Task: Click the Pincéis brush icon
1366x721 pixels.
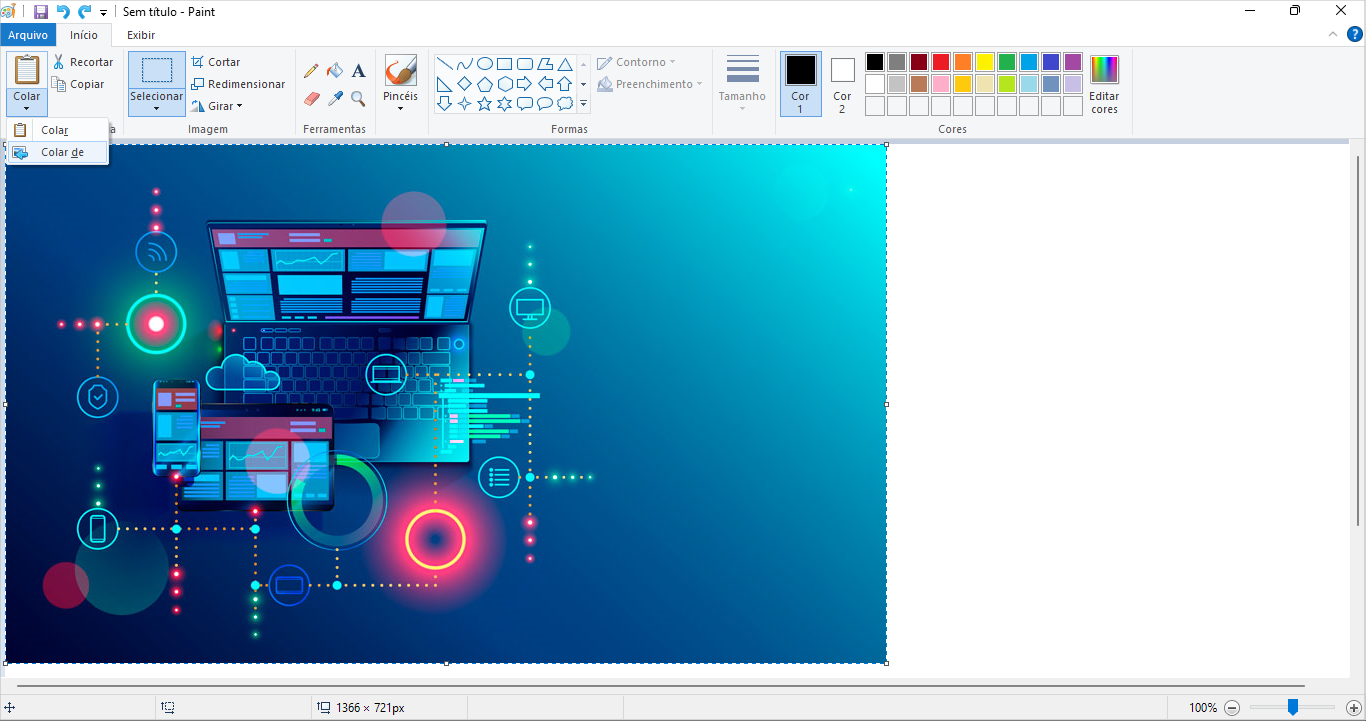Action: (x=400, y=71)
